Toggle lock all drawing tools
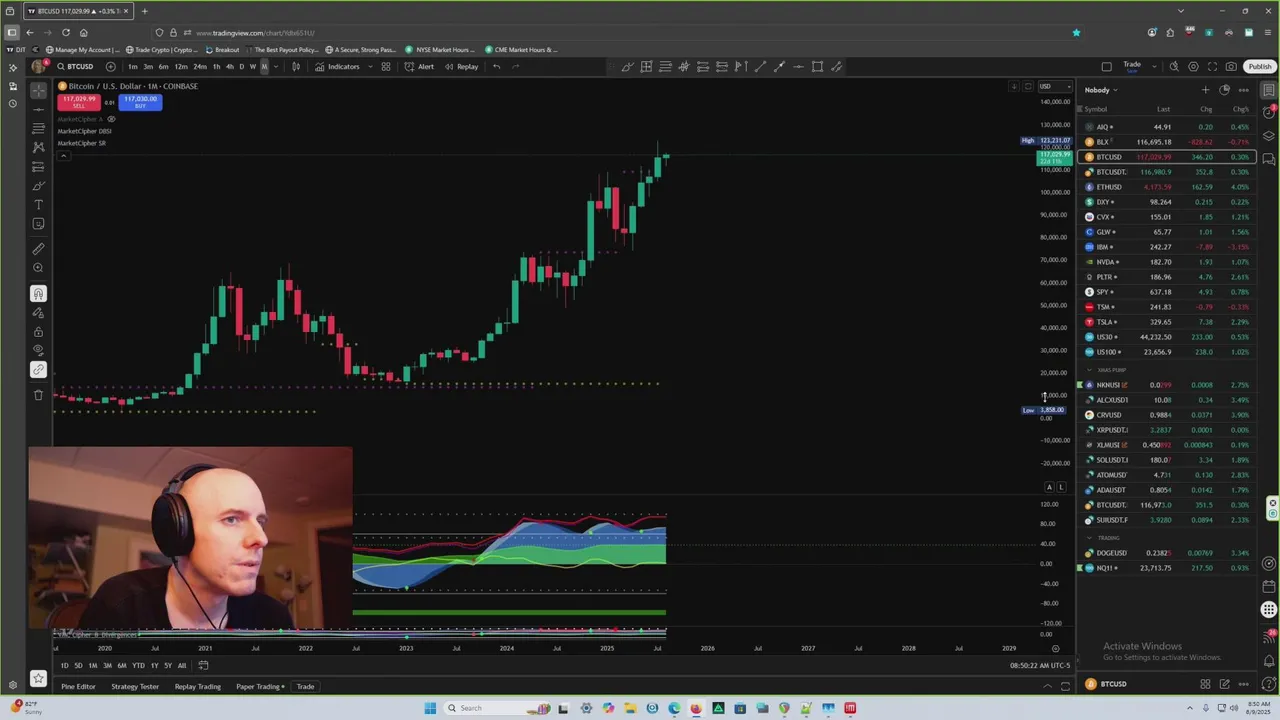The width and height of the screenshot is (1280, 720). coord(38,332)
